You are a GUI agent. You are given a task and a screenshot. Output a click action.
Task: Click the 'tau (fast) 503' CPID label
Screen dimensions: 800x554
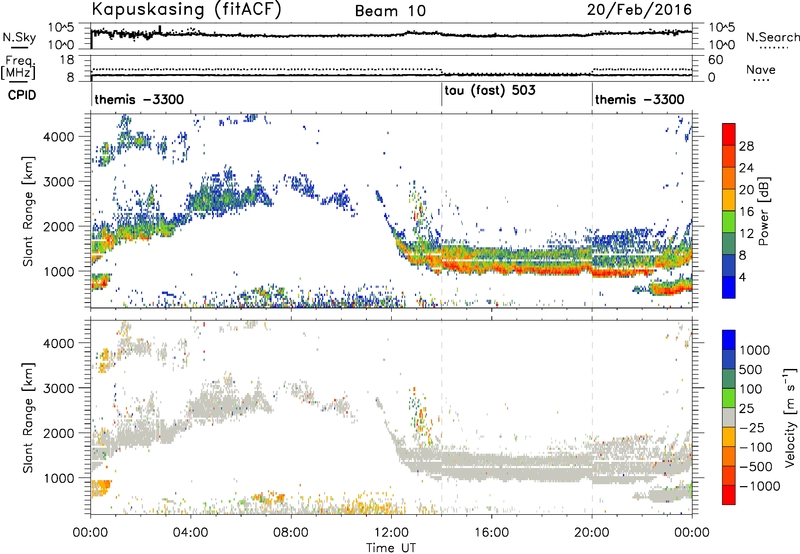tap(490, 91)
